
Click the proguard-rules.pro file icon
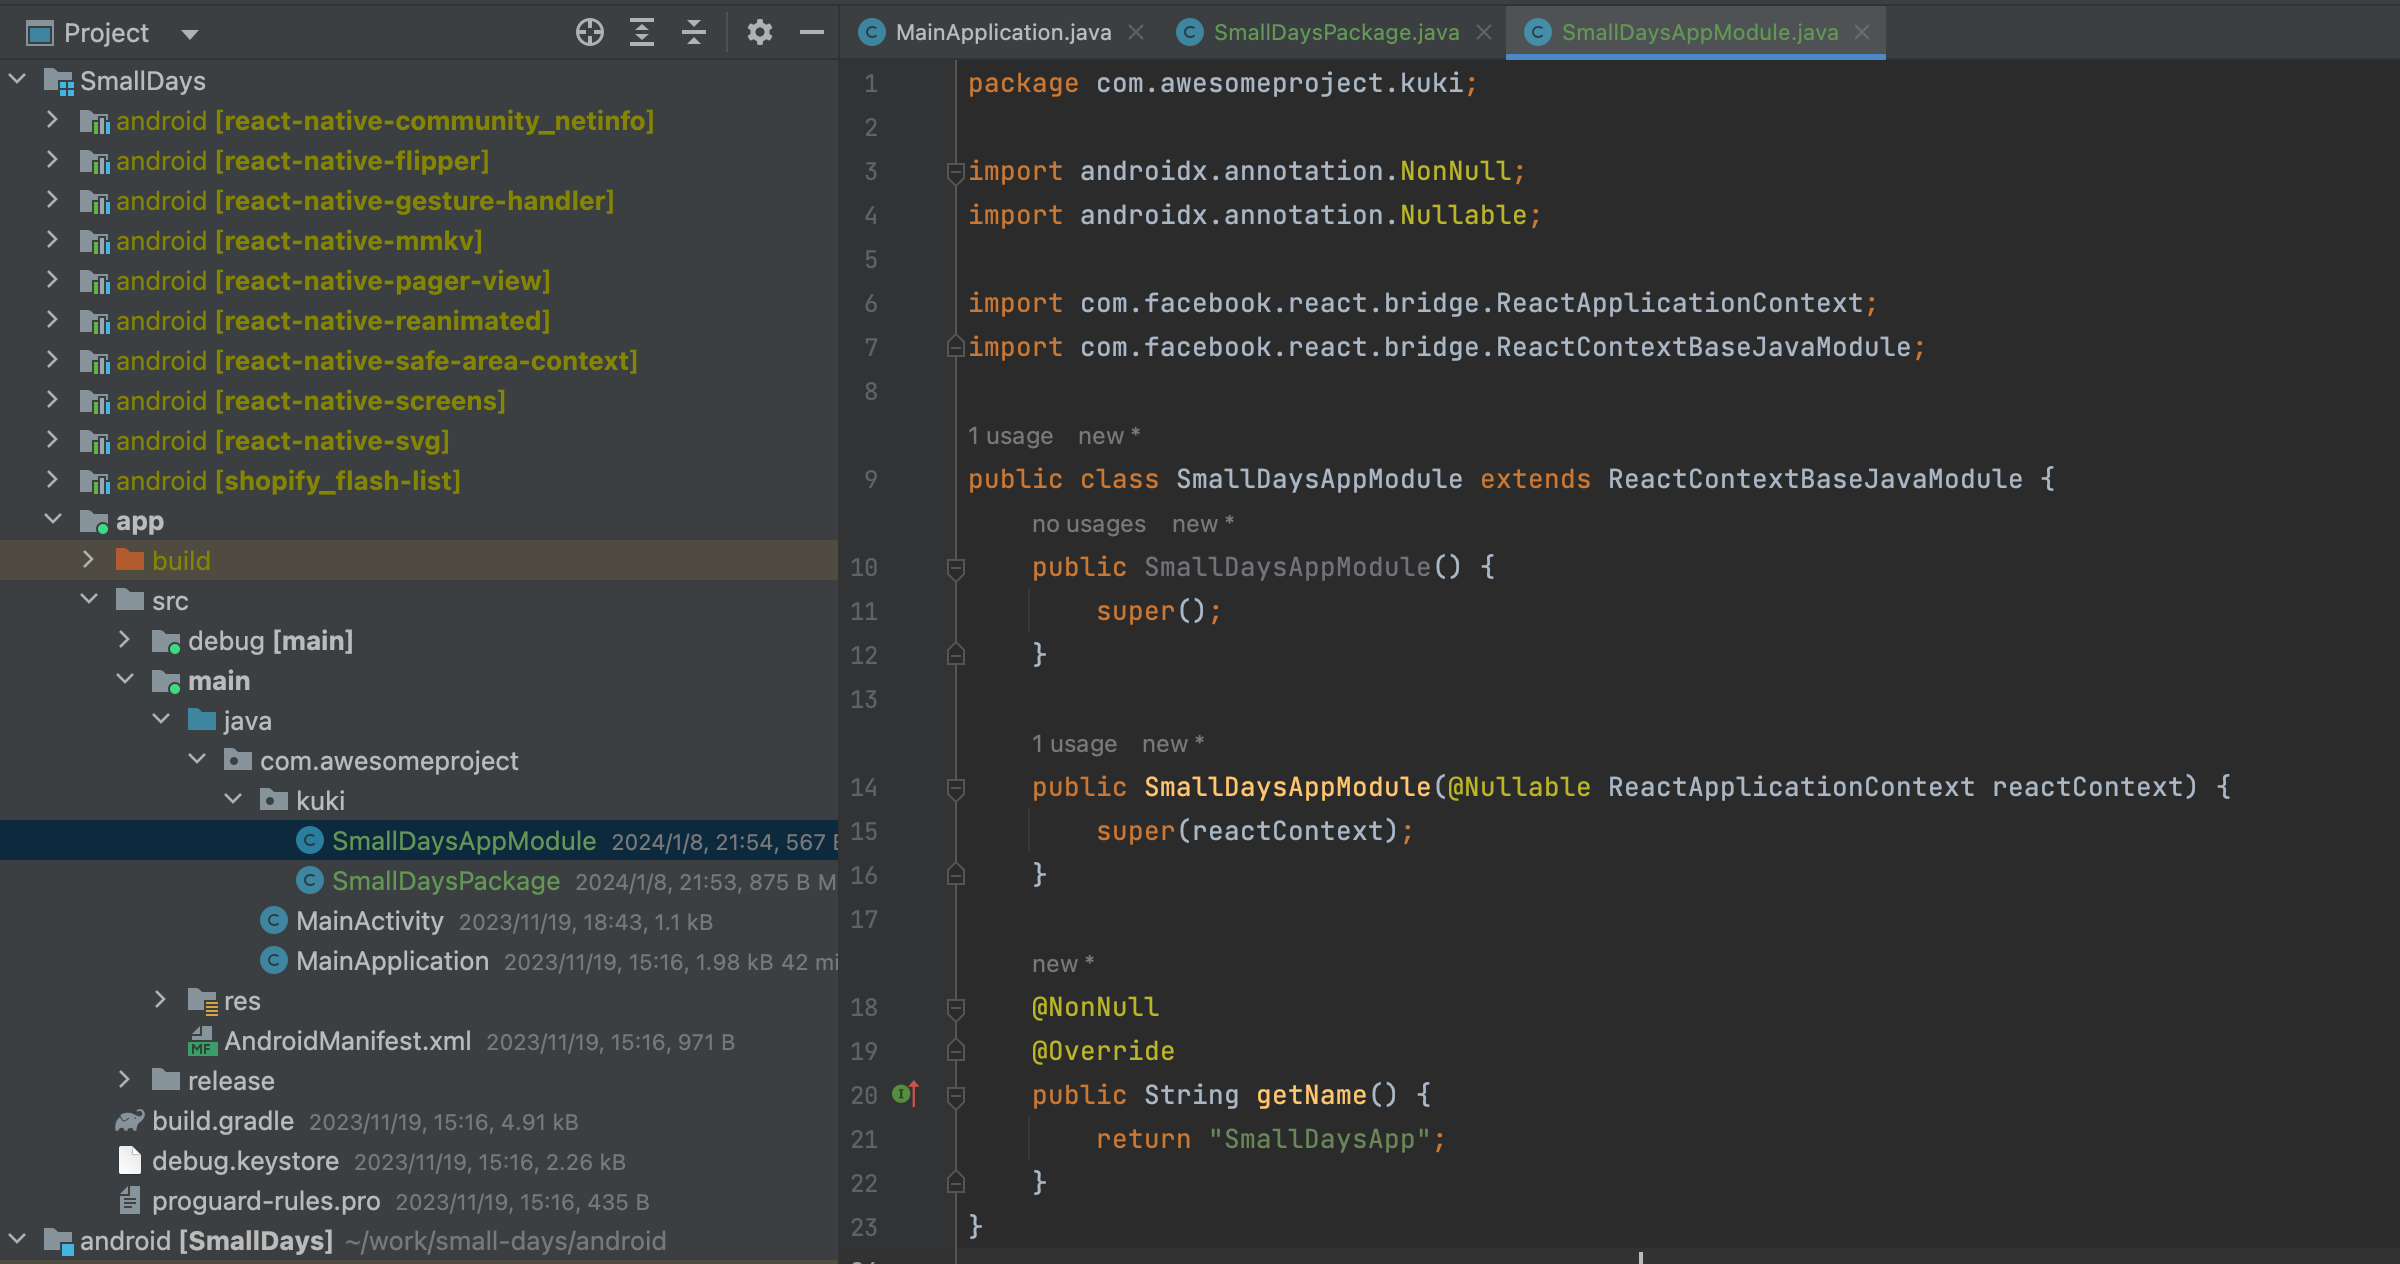coord(130,1201)
